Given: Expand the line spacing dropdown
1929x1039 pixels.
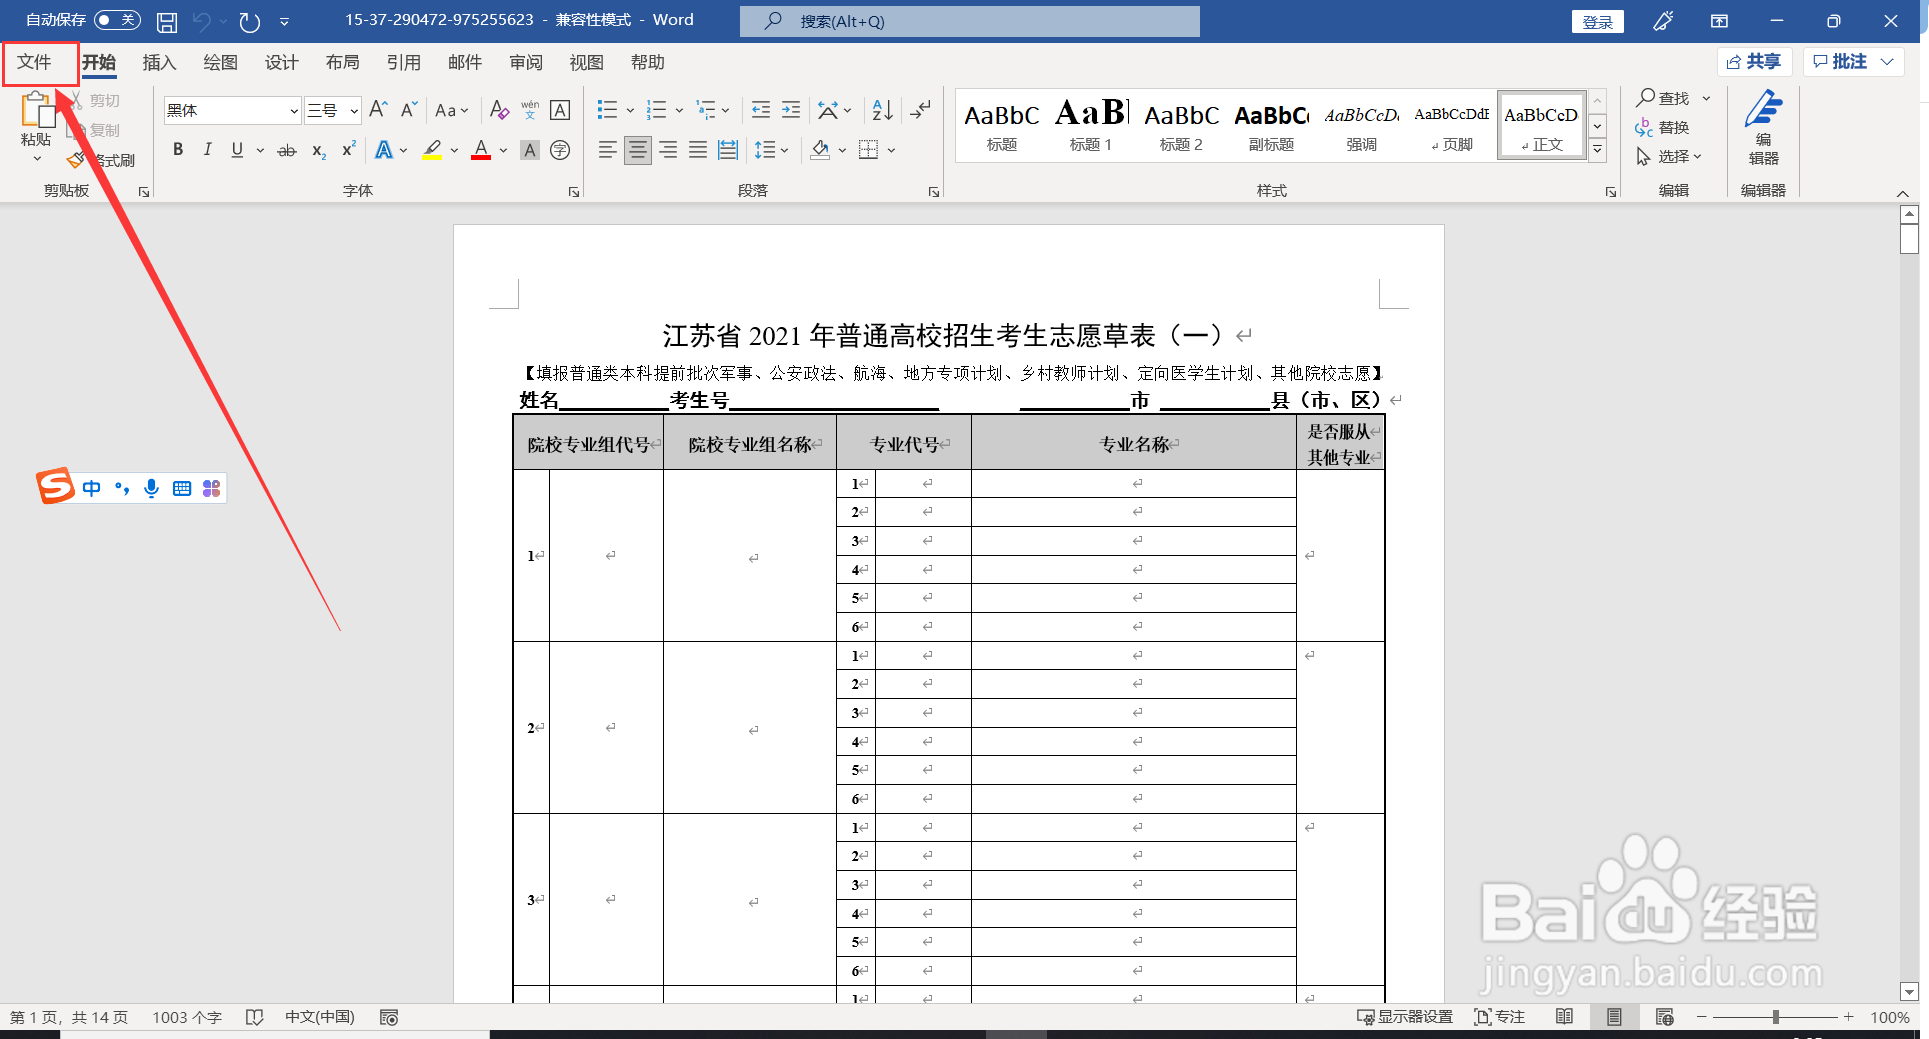Looking at the screenshot, I should 785,150.
